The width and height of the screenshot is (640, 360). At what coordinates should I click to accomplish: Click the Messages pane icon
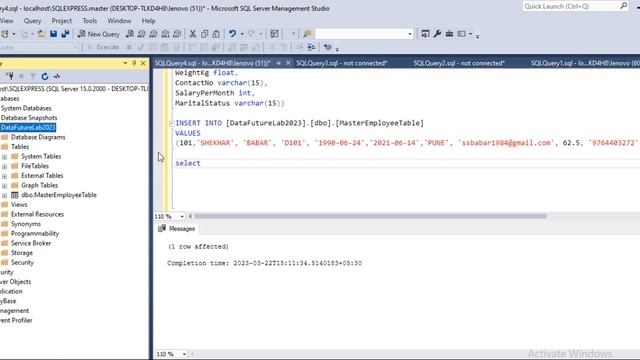click(x=162, y=229)
